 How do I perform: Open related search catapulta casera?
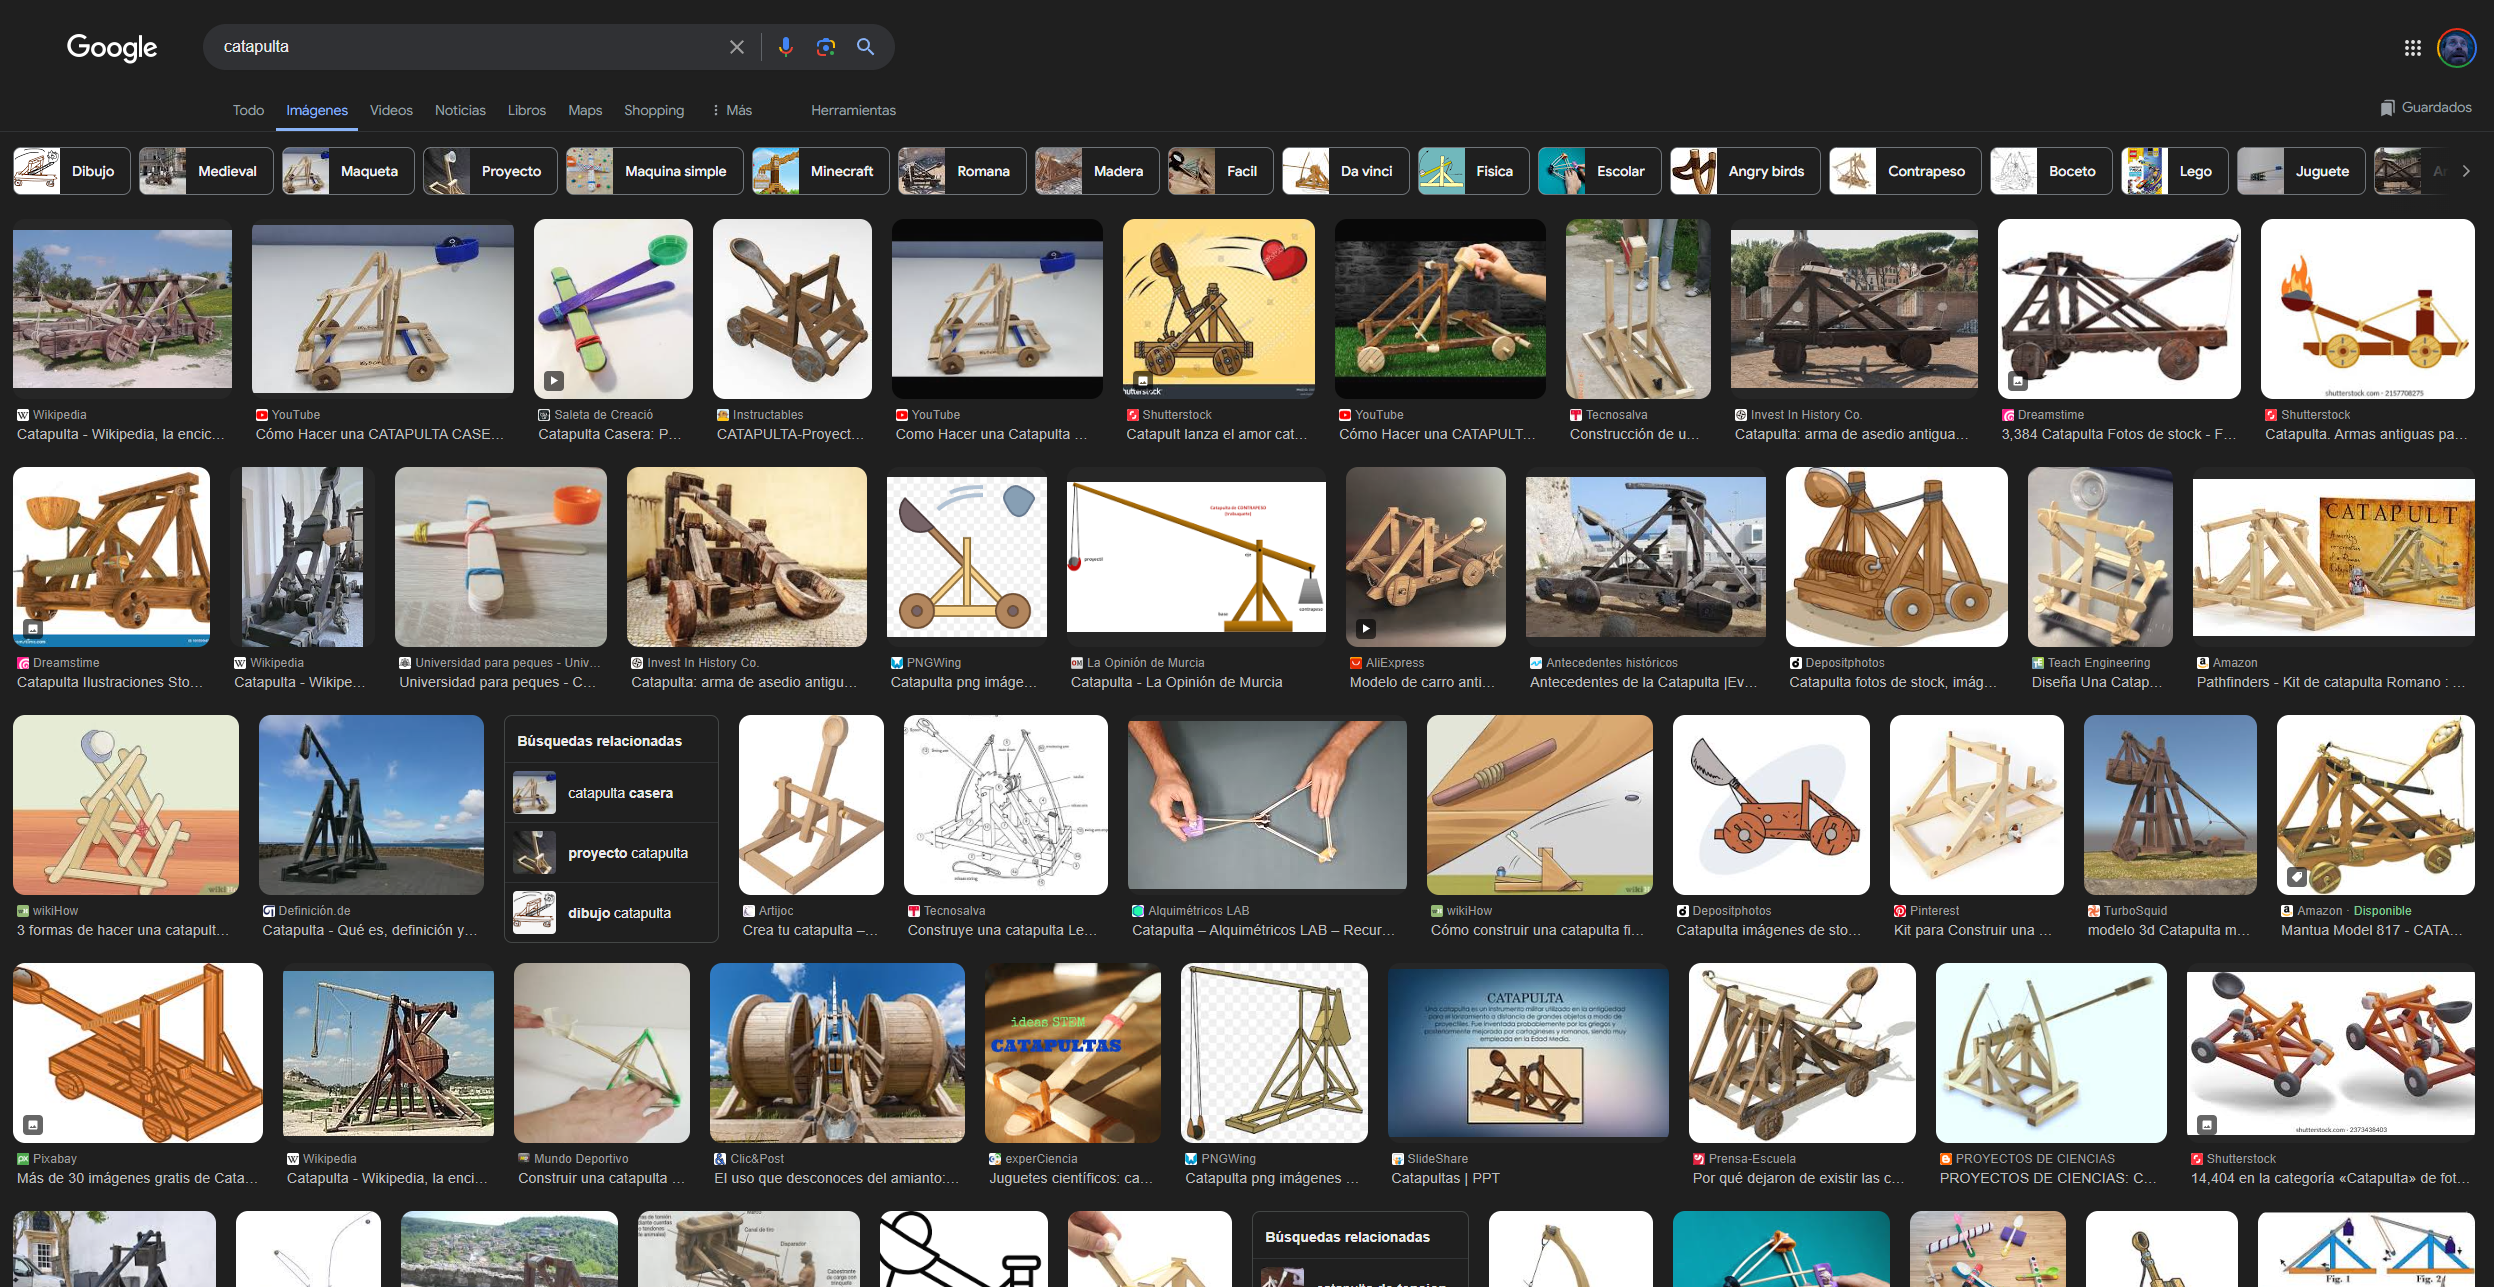[x=611, y=793]
